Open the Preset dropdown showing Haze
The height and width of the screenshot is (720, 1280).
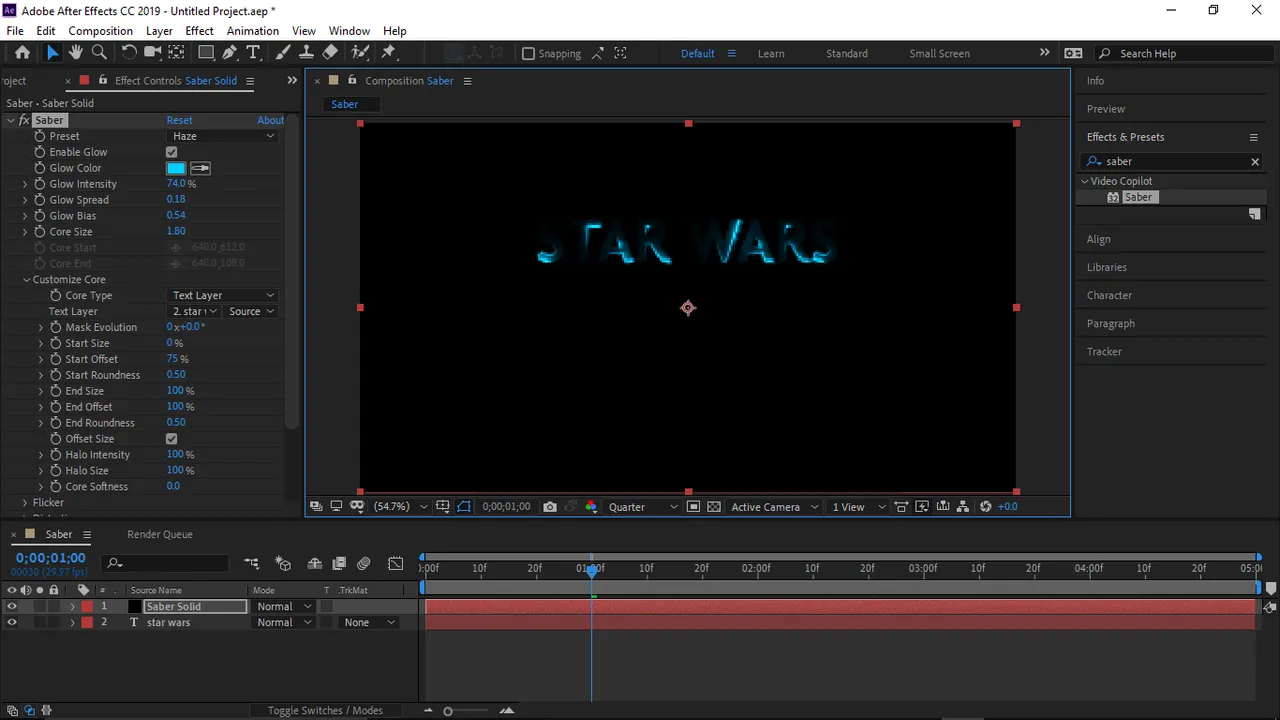click(x=221, y=136)
